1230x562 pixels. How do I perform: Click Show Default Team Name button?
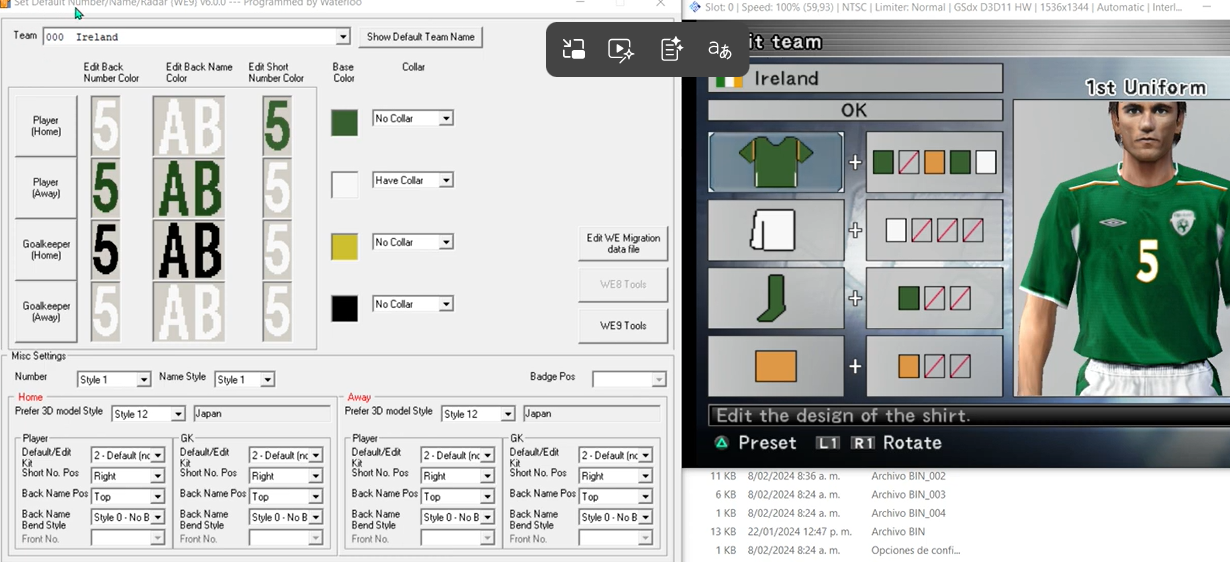pyautogui.click(x=421, y=37)
